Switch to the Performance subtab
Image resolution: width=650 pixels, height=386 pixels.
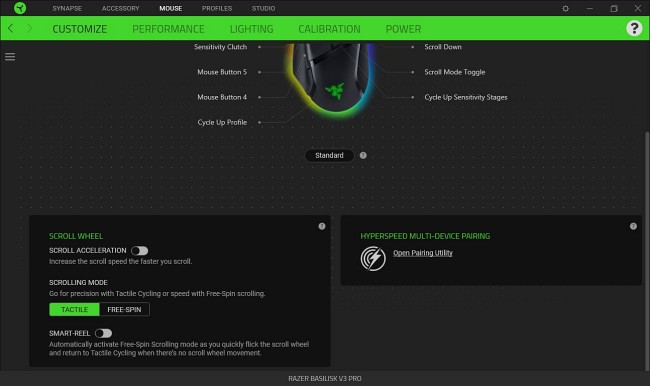click(x=168, y=29)
